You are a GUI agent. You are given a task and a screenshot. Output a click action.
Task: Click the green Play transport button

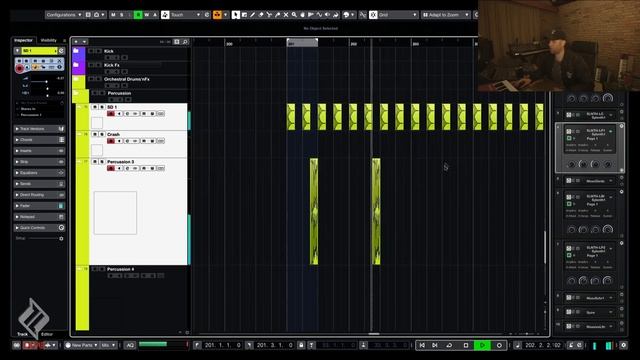[x=482, y=345]
